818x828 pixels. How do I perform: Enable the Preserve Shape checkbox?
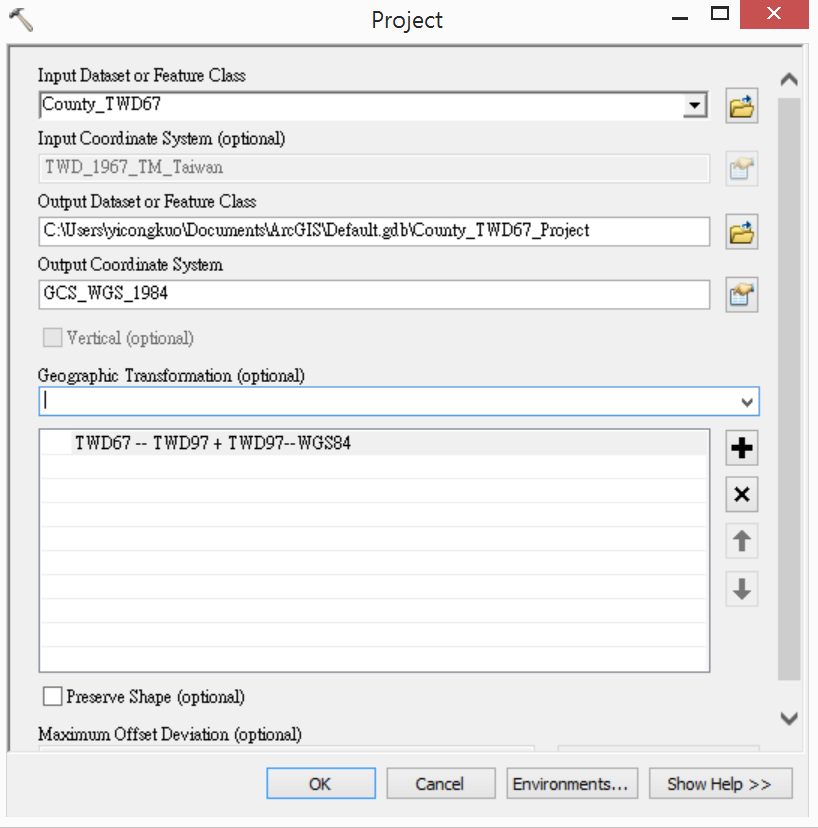[52, 696]
